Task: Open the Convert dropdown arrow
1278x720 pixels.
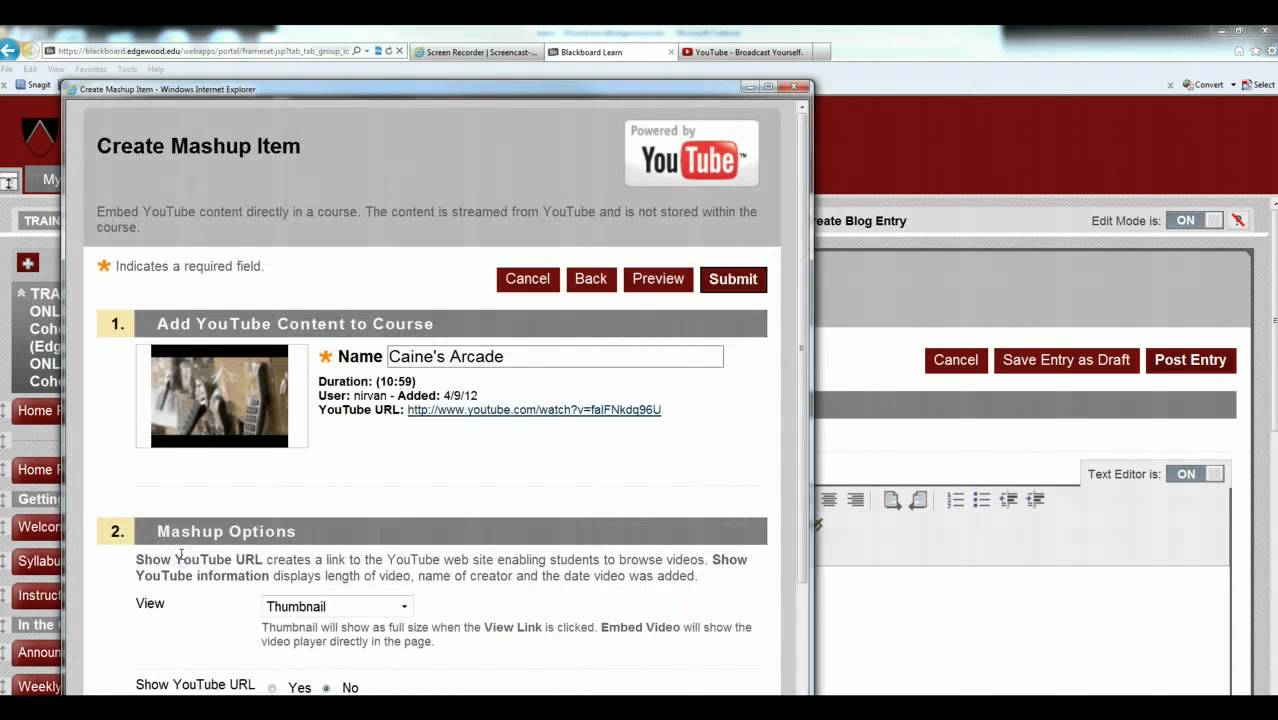Action: point(1233,85)
